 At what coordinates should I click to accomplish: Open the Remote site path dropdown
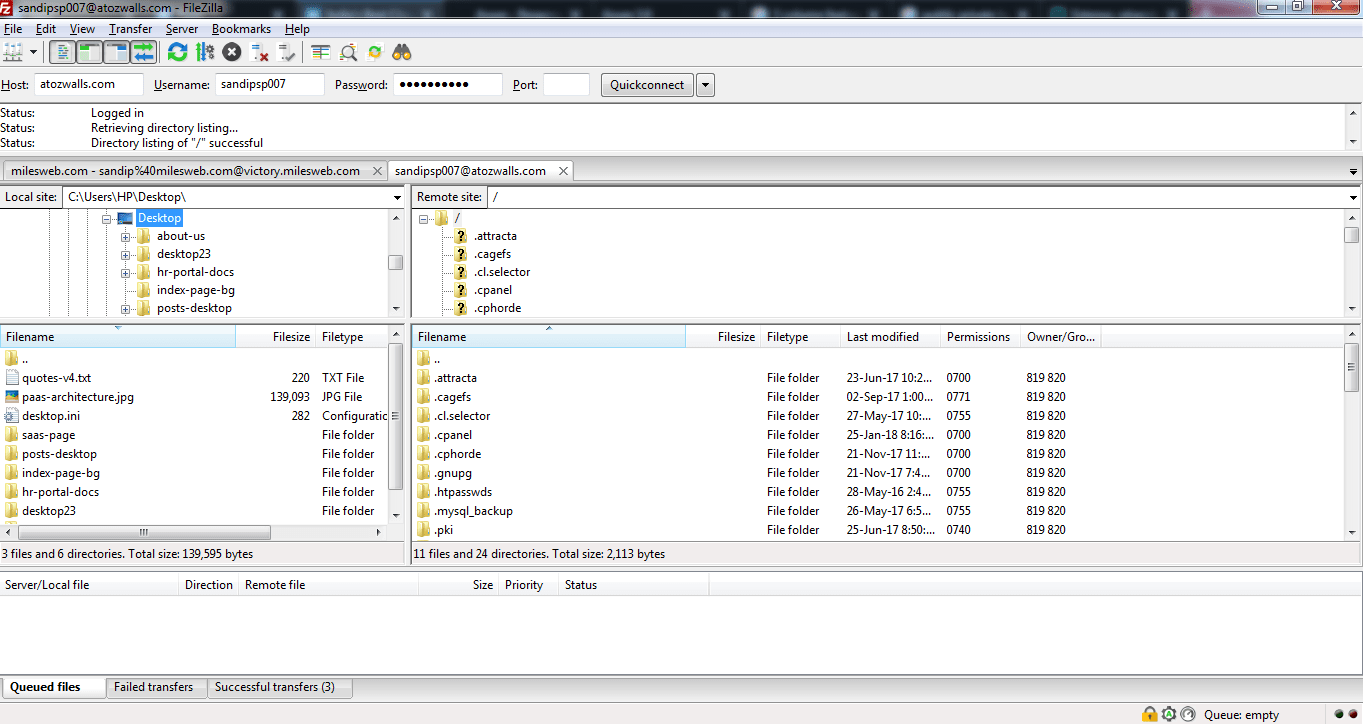[1353, 198]
